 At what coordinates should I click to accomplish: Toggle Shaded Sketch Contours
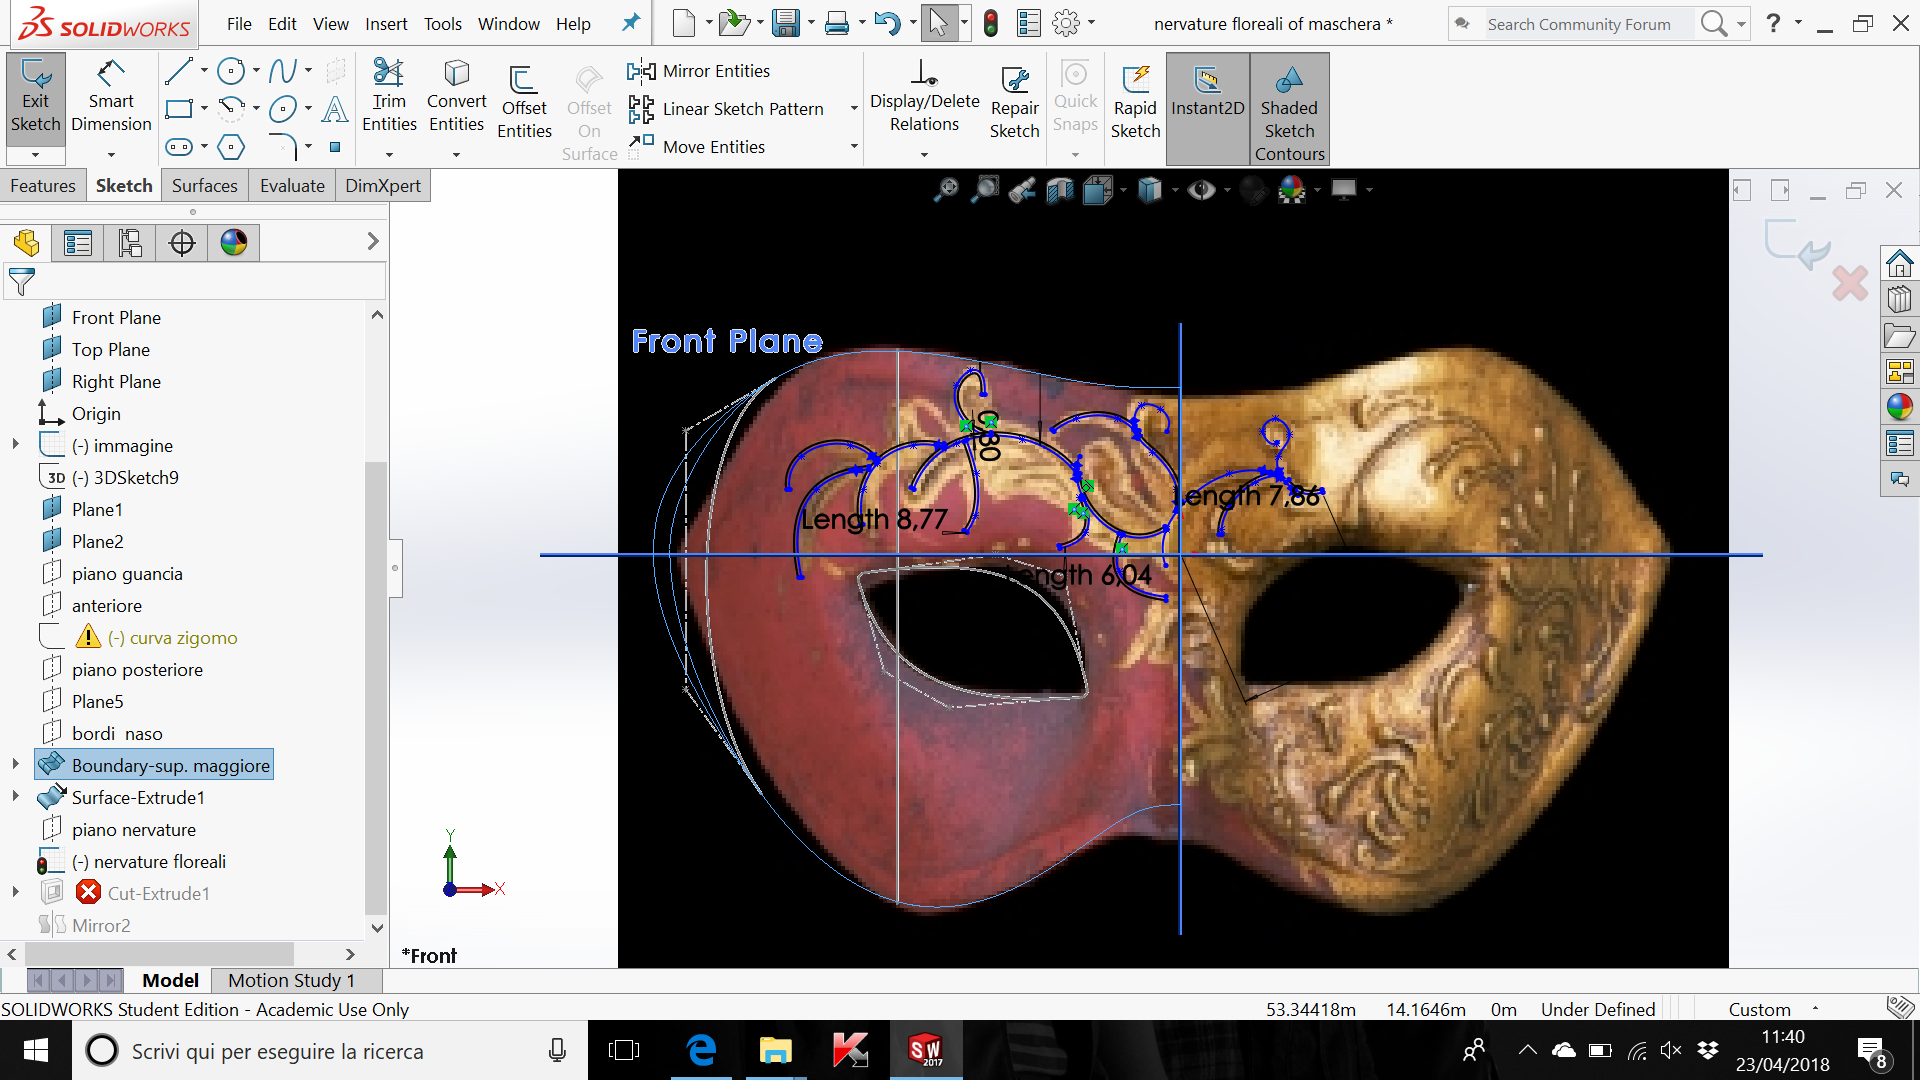tap(1289, 105)
